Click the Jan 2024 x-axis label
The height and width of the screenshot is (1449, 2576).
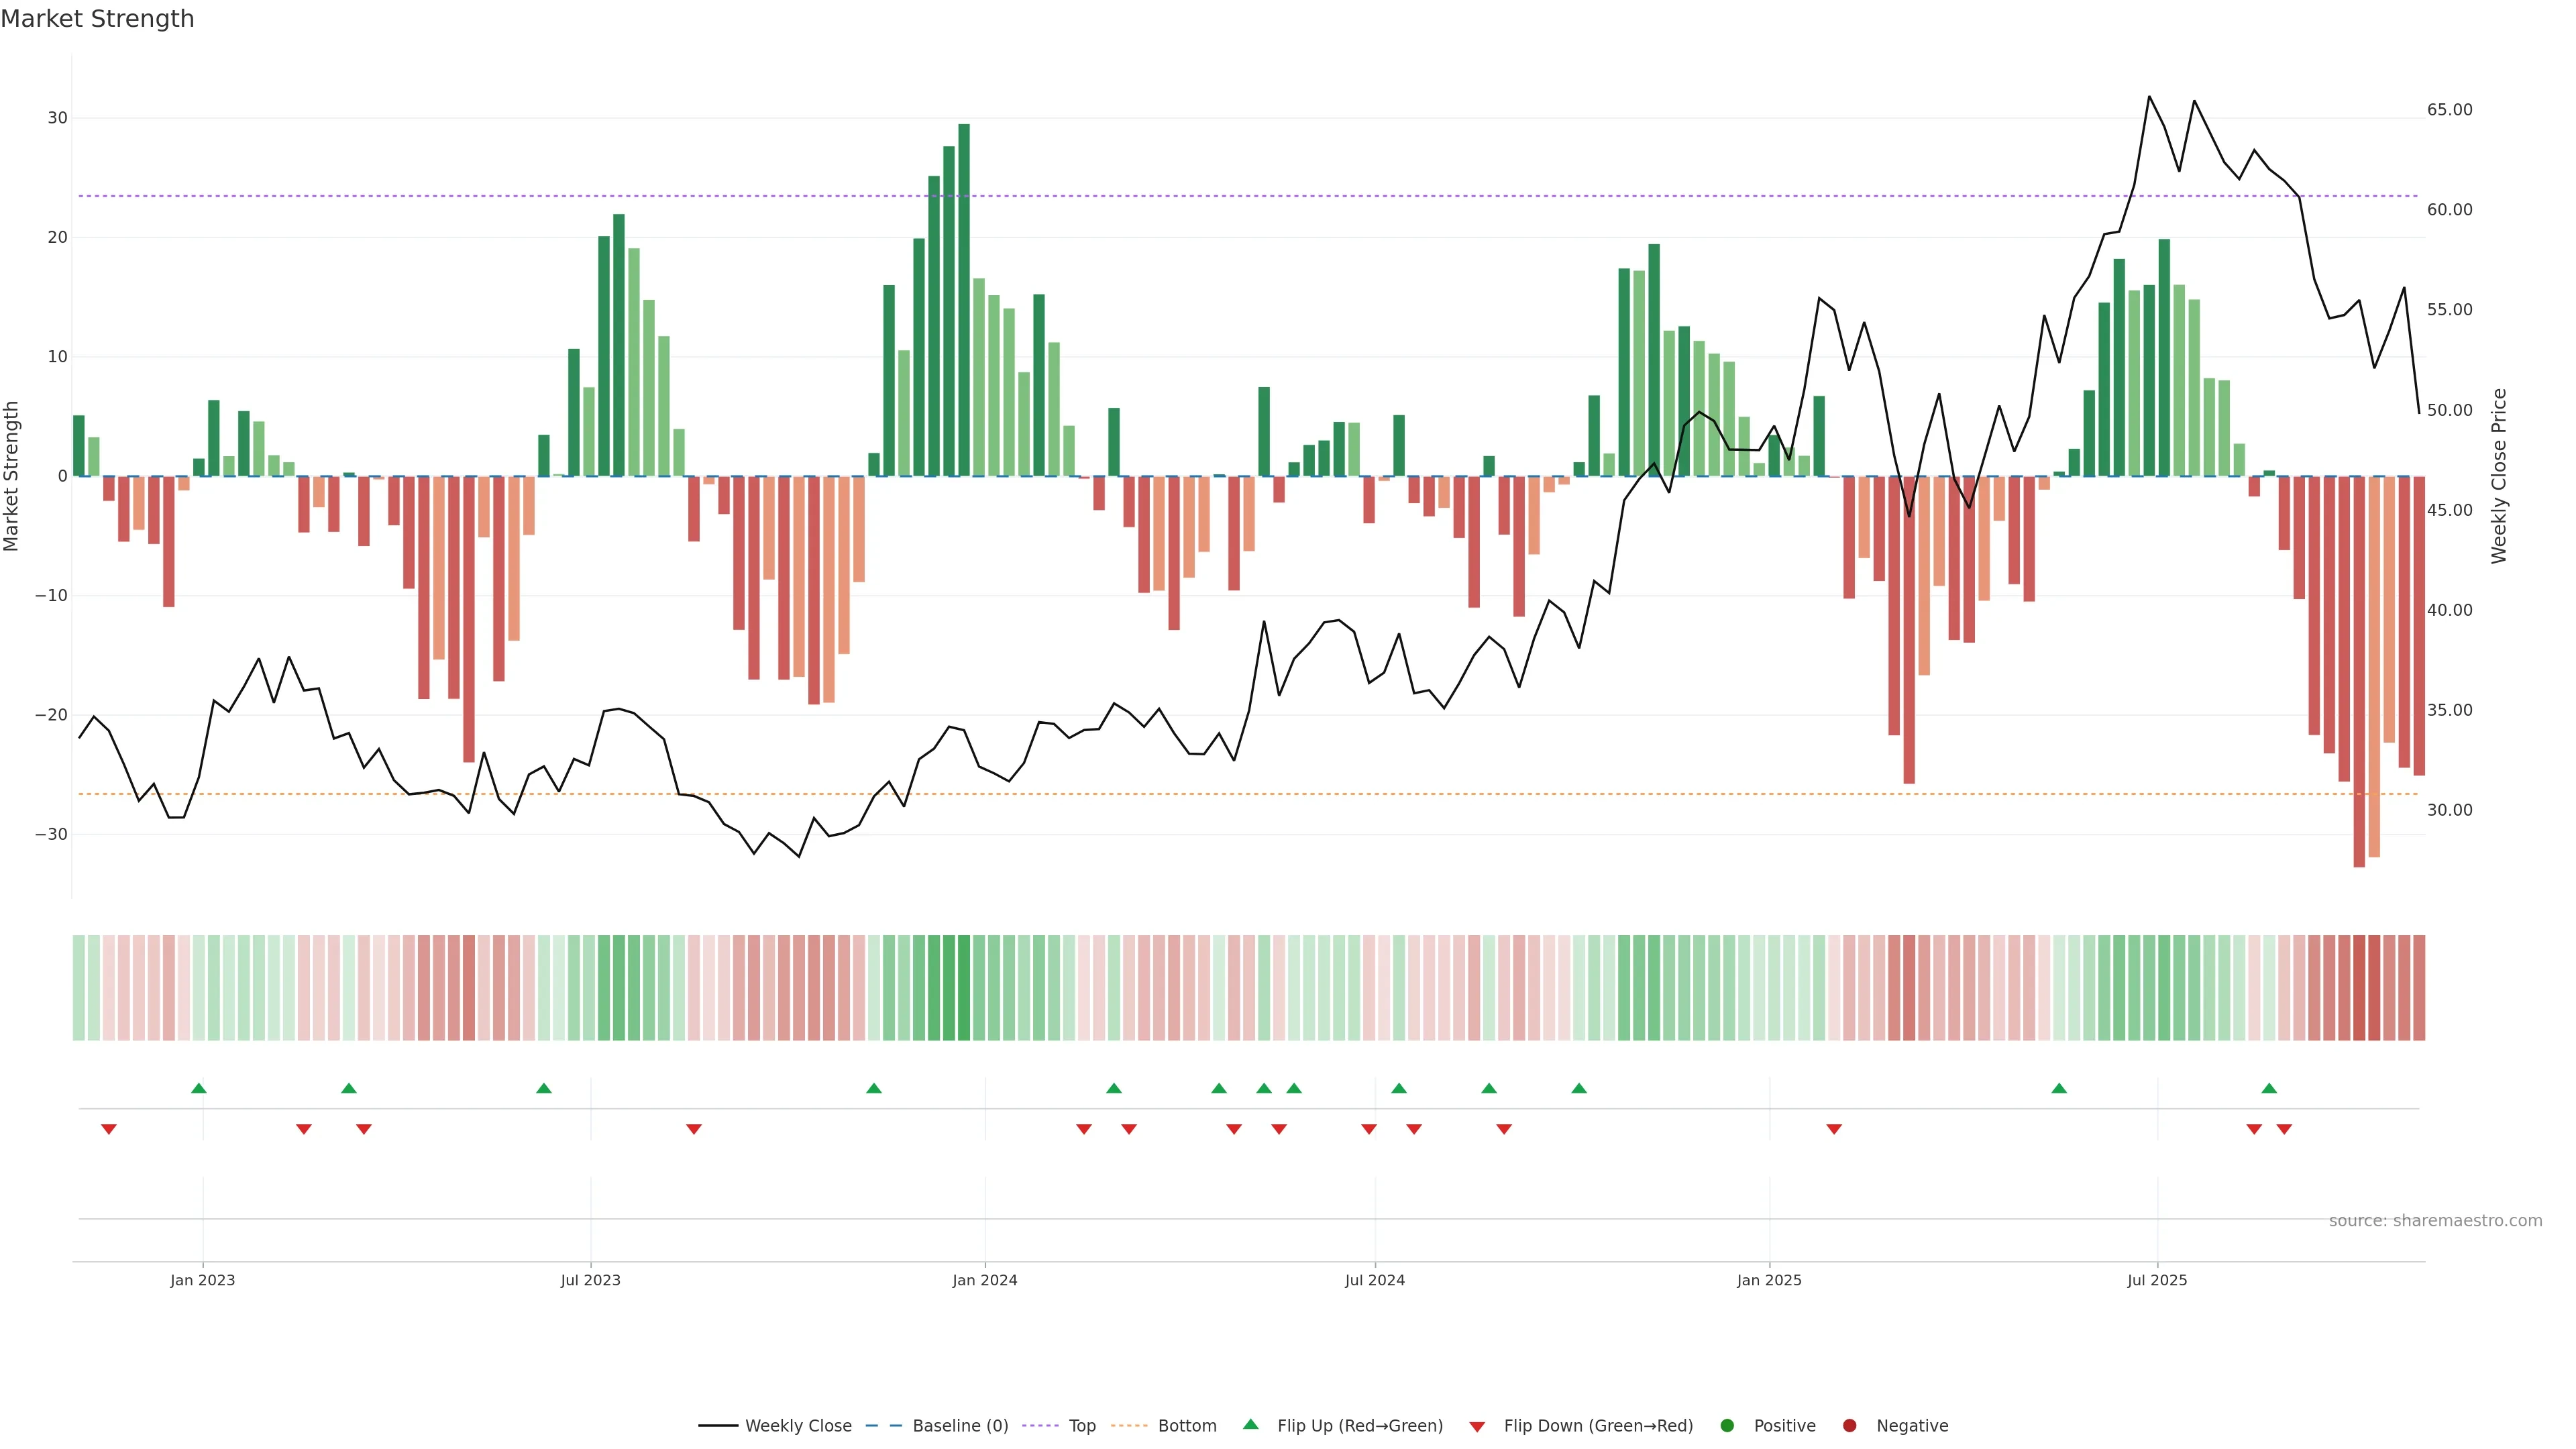985,1280
